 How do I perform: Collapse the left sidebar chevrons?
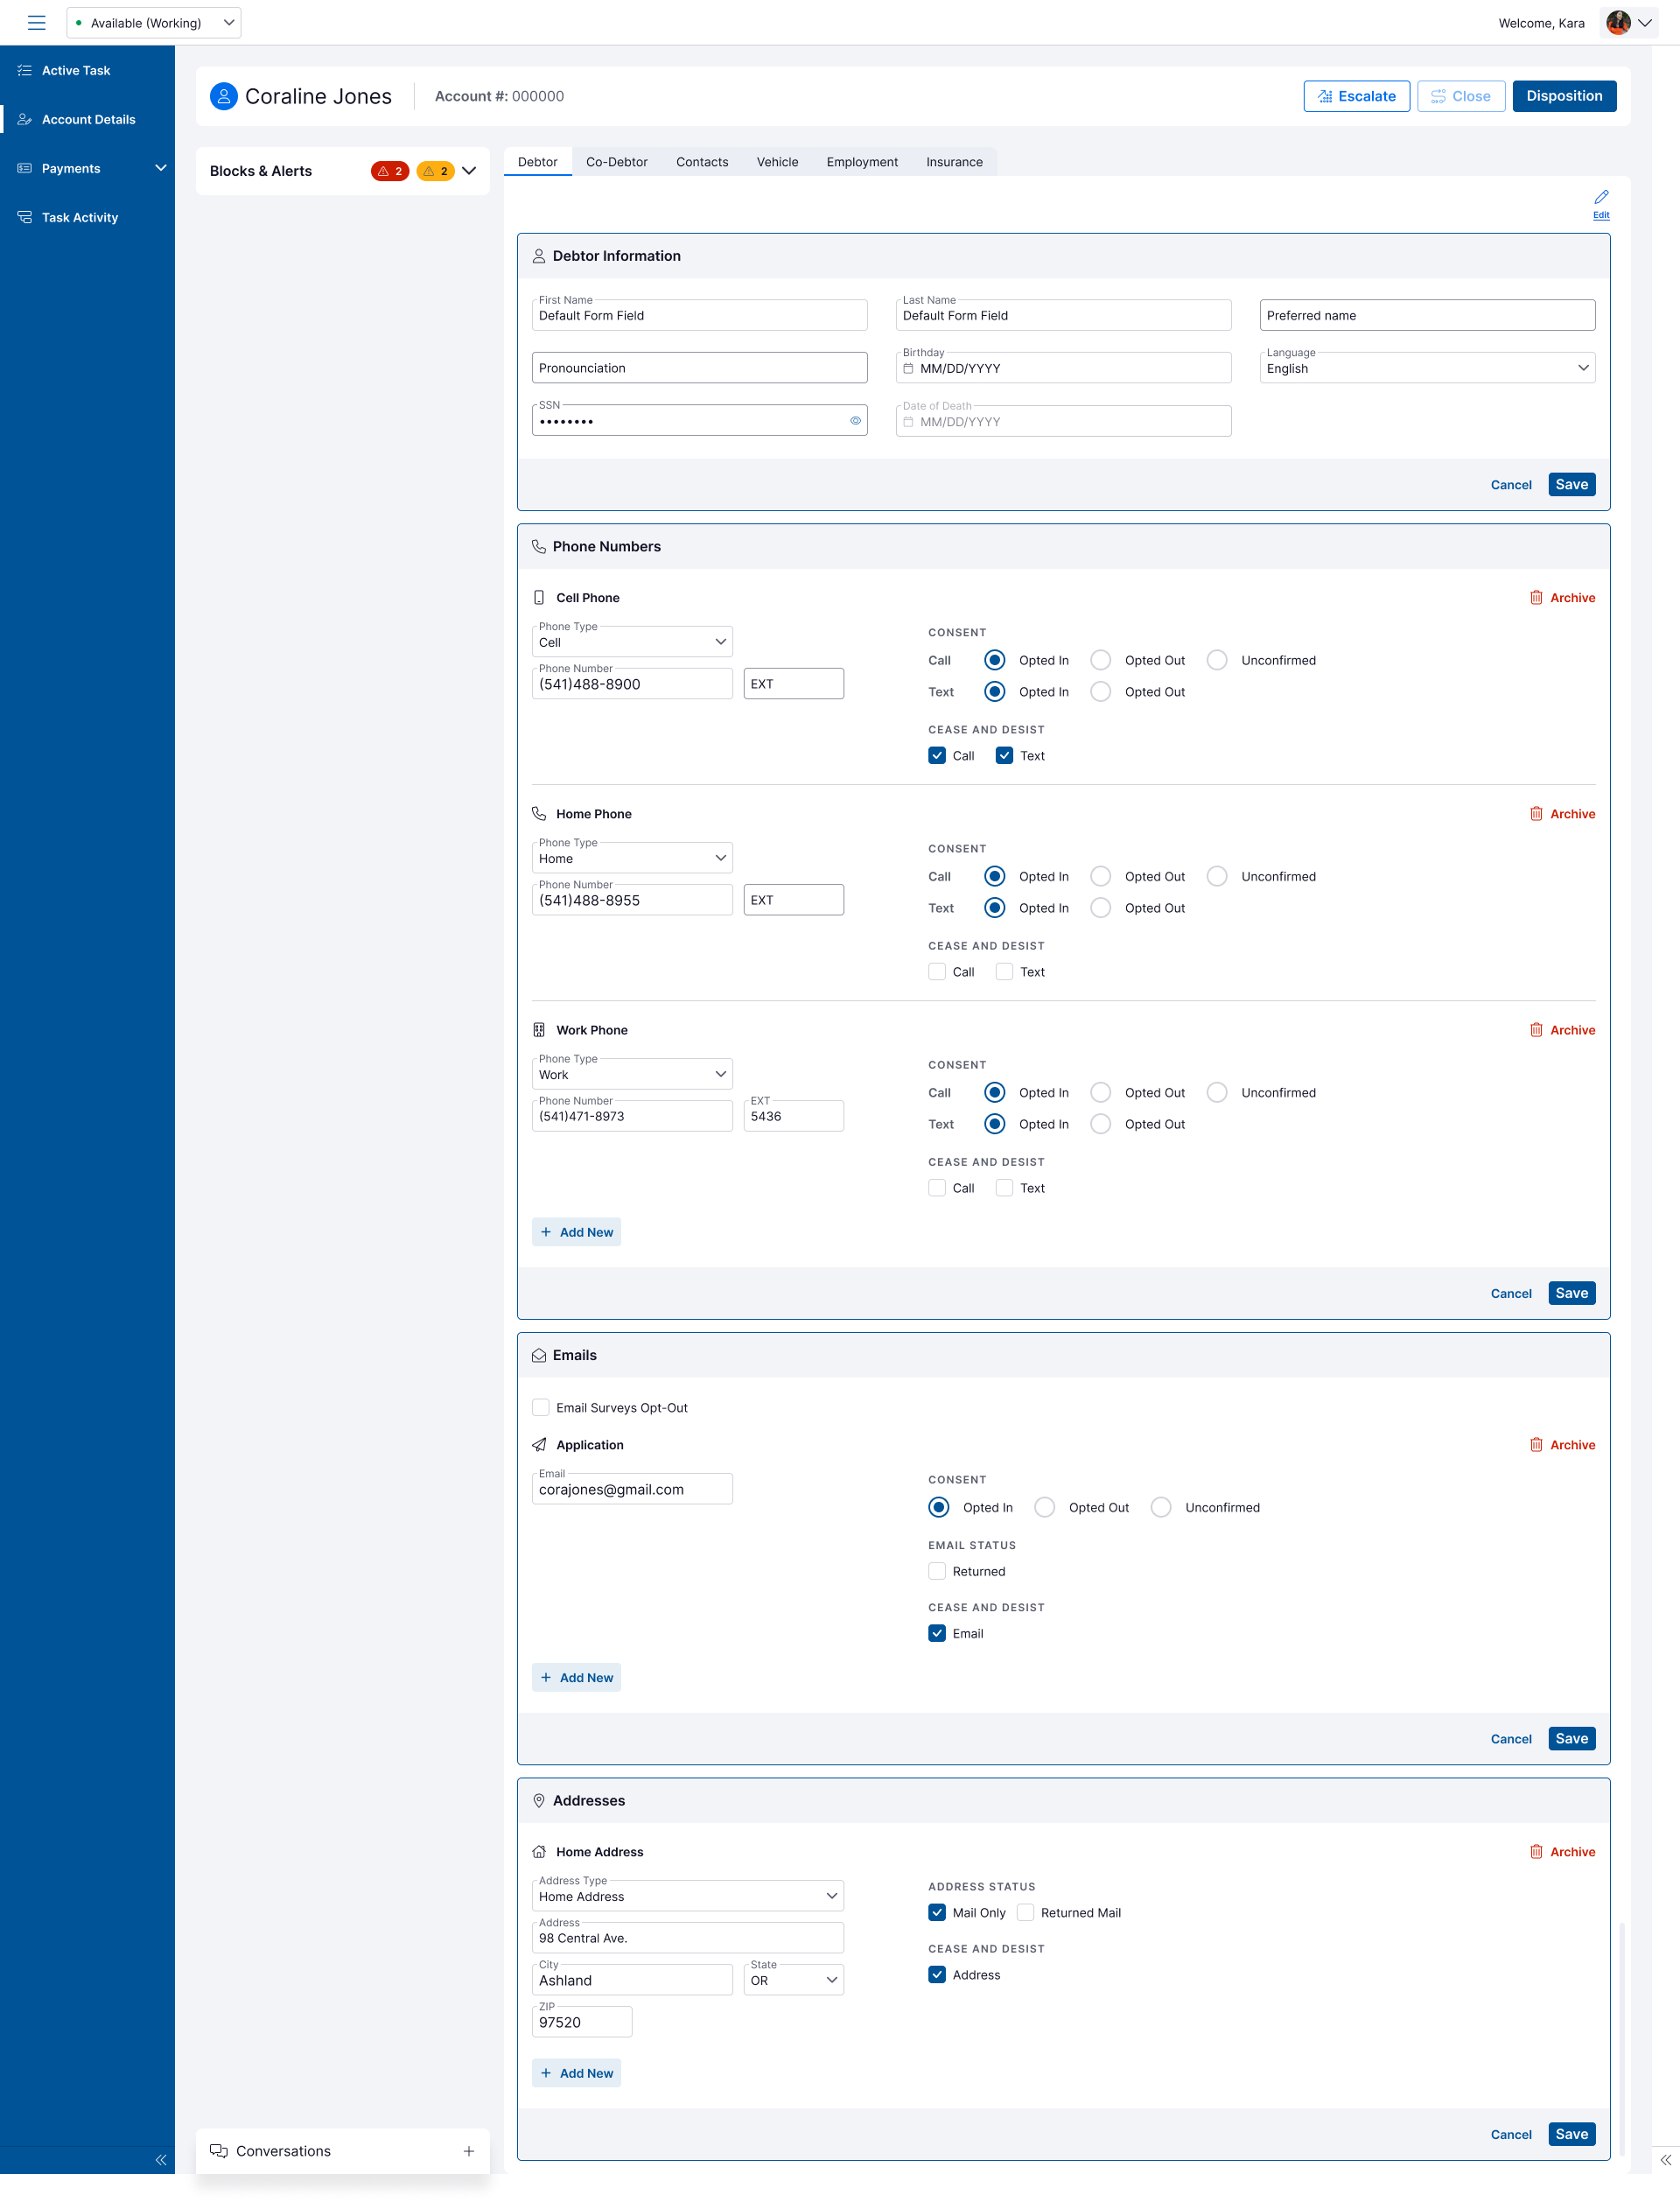160,2159
